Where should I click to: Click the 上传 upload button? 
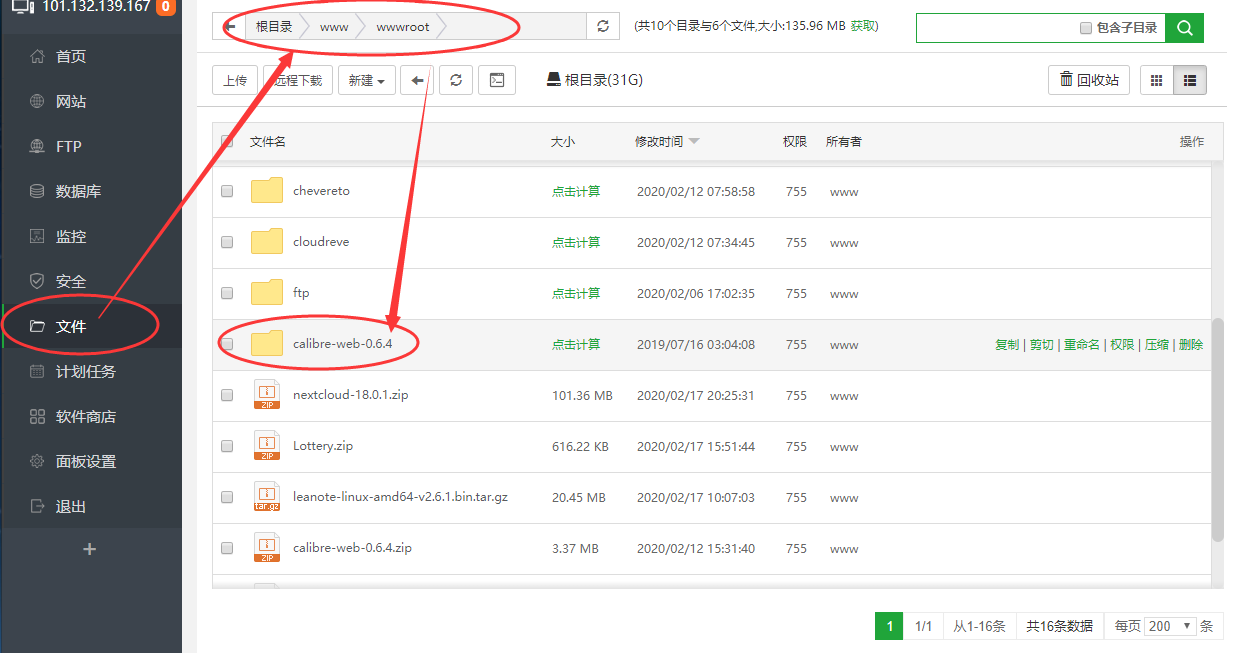234,79
